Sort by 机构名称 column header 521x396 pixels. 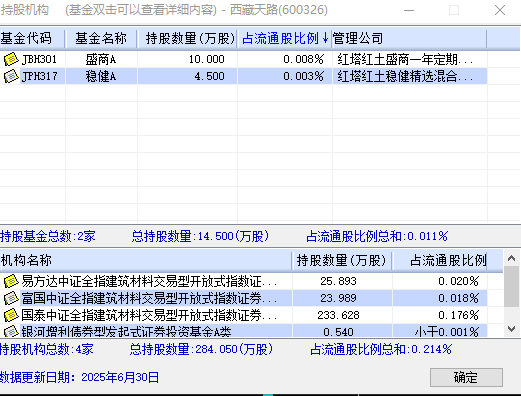tap(146, 260)
